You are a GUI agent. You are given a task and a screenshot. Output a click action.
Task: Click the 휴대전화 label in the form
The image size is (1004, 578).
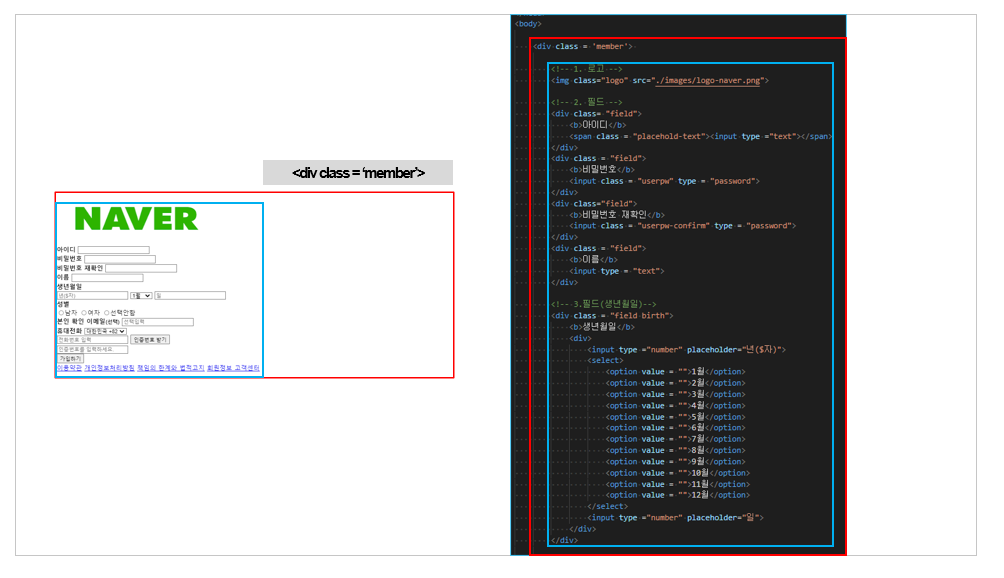point(69,331)
